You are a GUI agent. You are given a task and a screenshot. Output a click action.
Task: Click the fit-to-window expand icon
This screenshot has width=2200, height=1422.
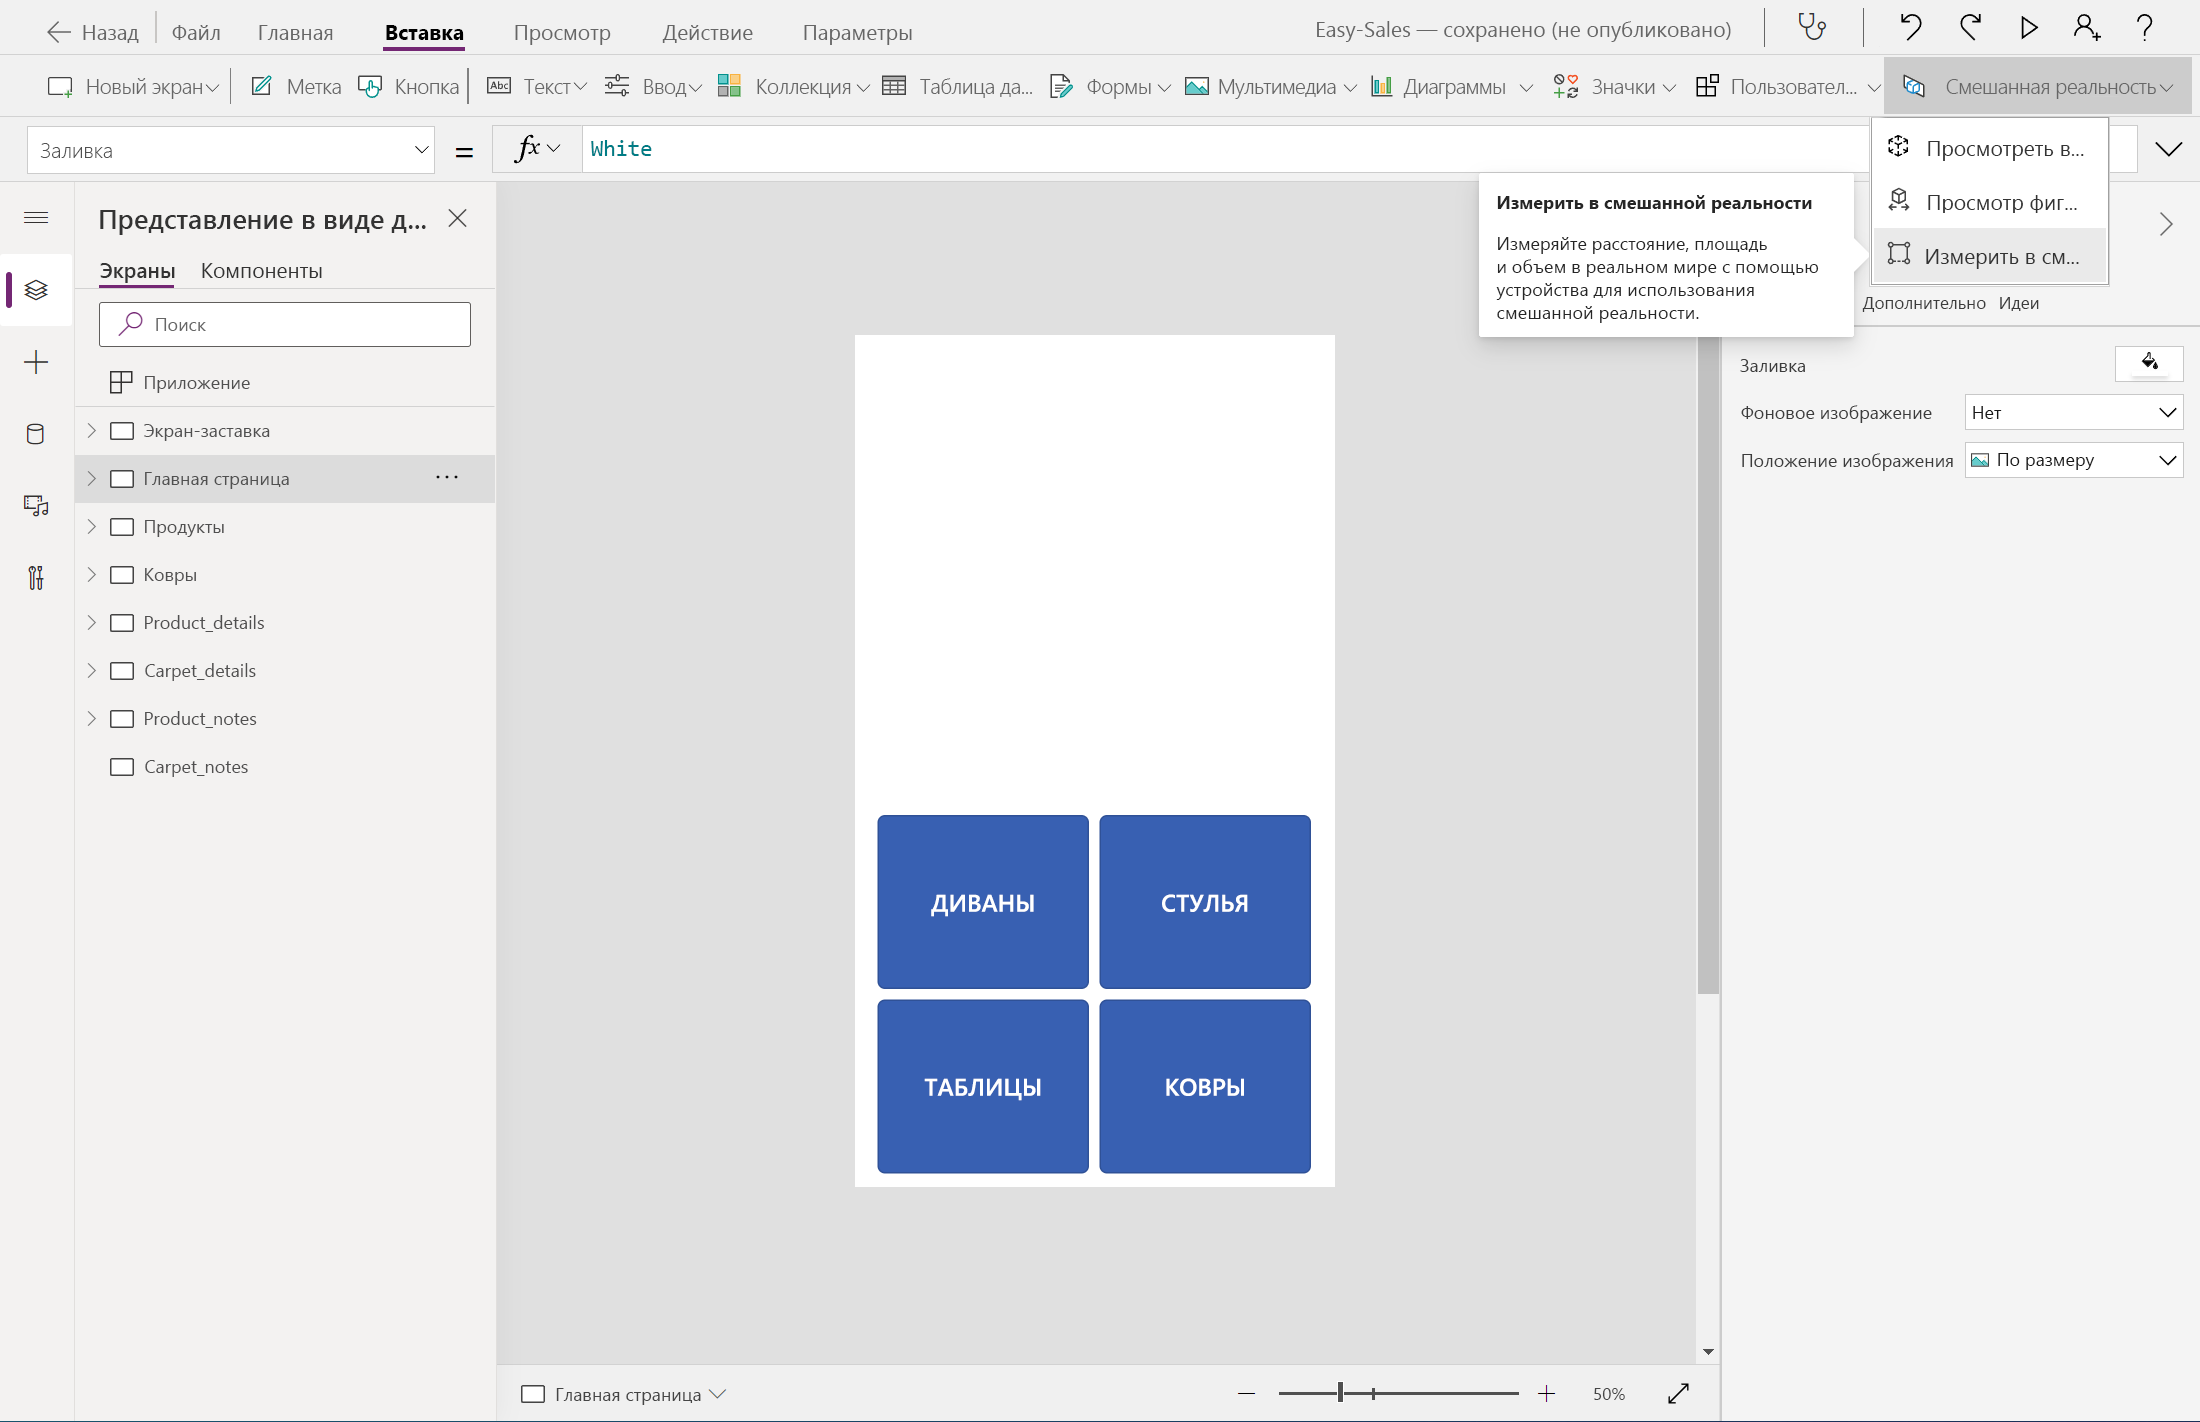click(1679, 1393)
